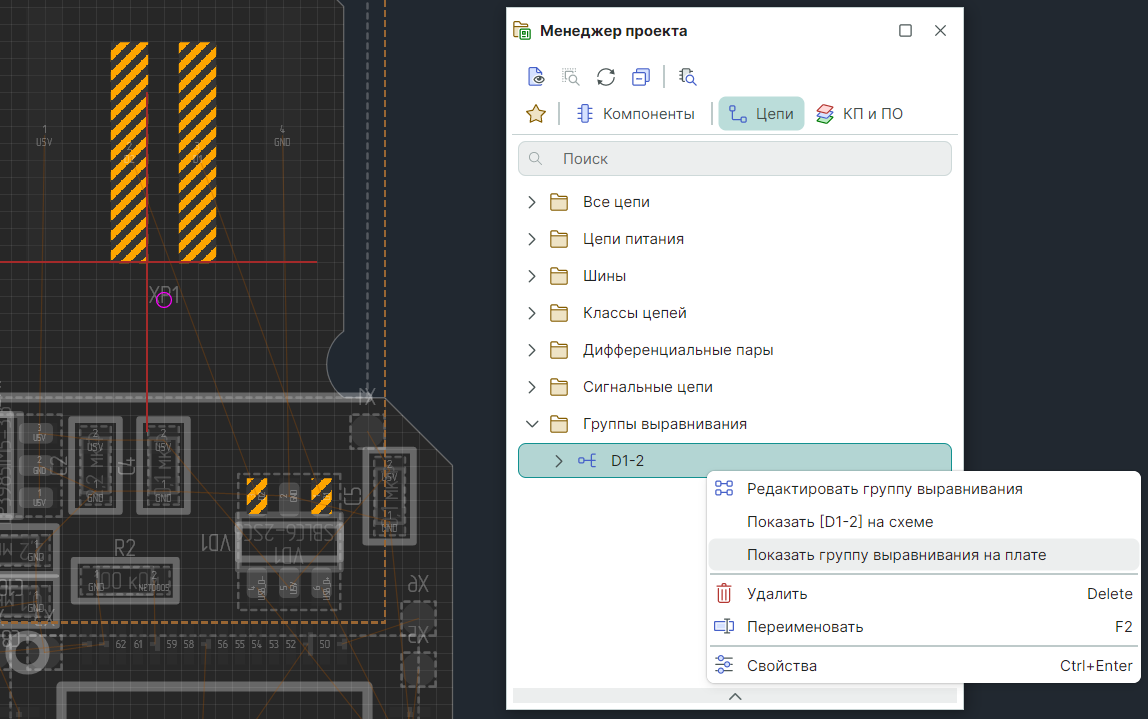Select Показать группу выравнивания на плате
Screen dimensions: 1148x719
pyautogui.click(x=896, y=555)
